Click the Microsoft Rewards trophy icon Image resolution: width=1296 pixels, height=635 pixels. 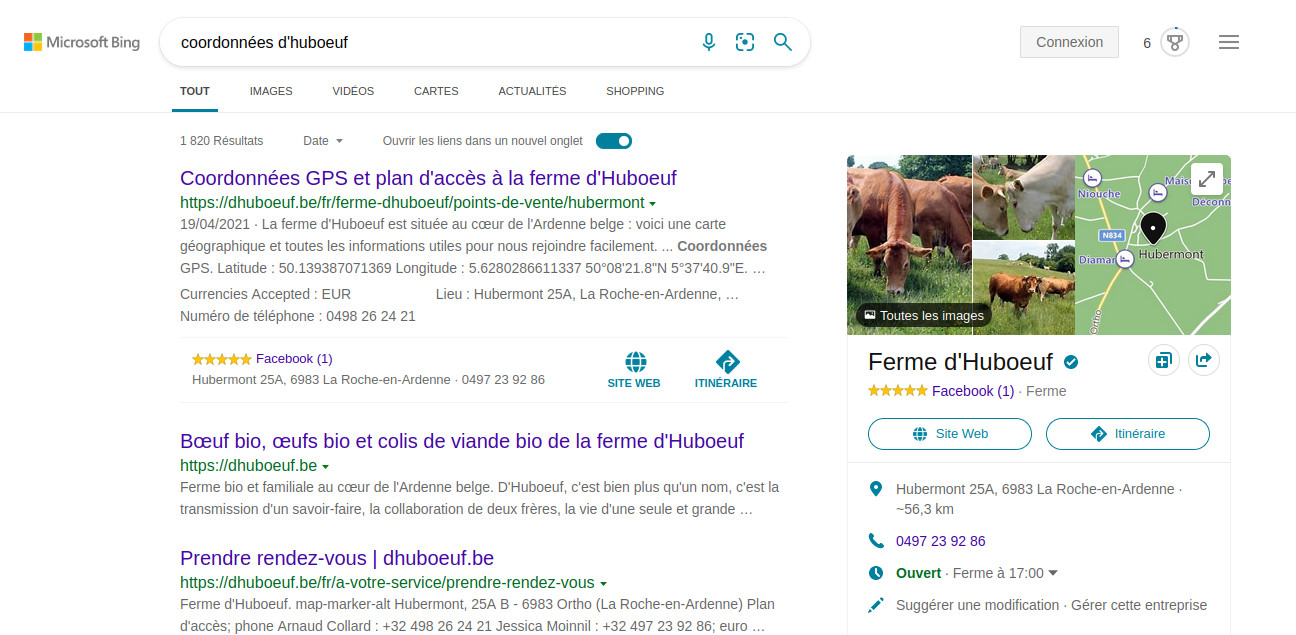pos(1175,41)
